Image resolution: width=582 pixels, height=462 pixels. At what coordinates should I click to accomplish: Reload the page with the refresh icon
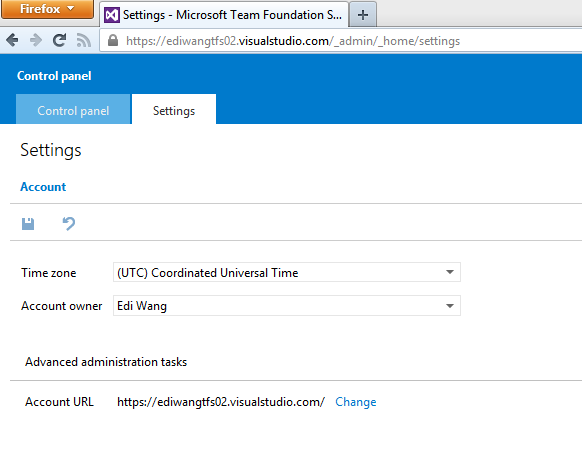click(x=59, y=40)
